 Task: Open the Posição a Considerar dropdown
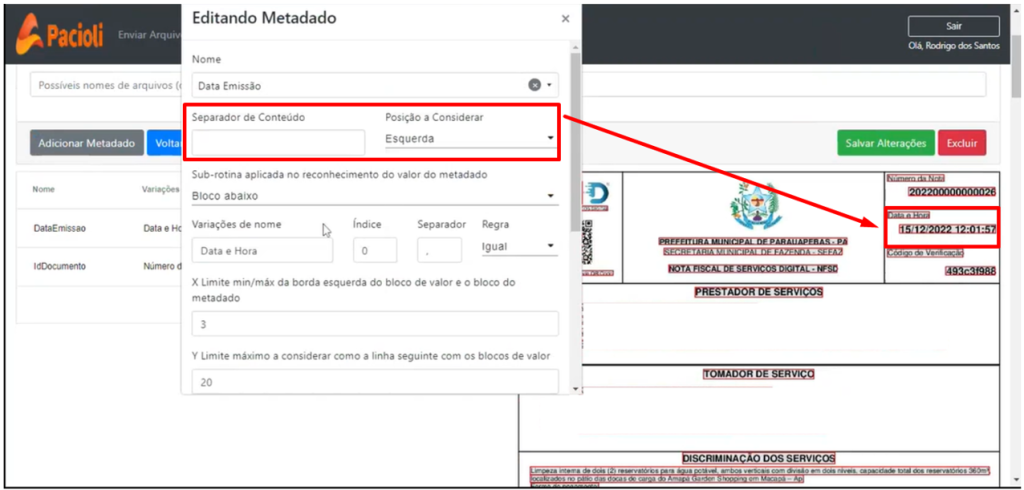tap(470, 139)
